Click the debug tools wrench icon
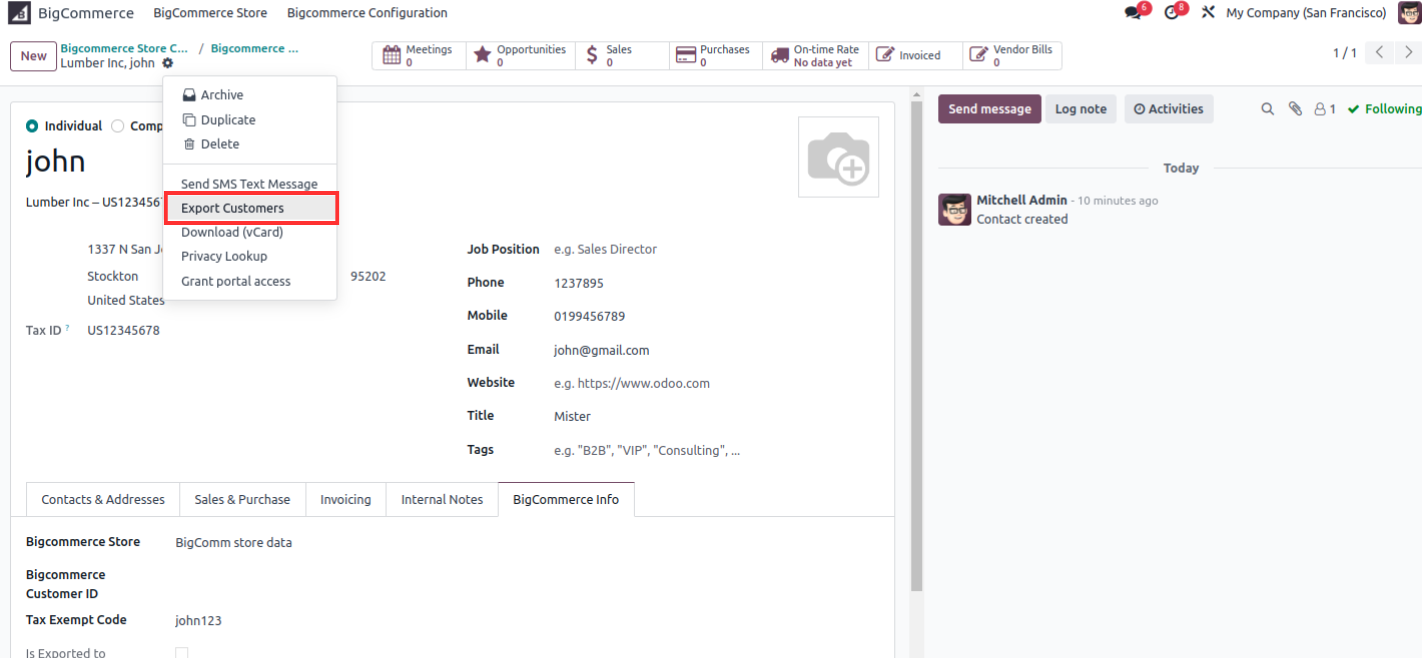1422x658 pixels. pyautogui.click(x=1208, y=13)
